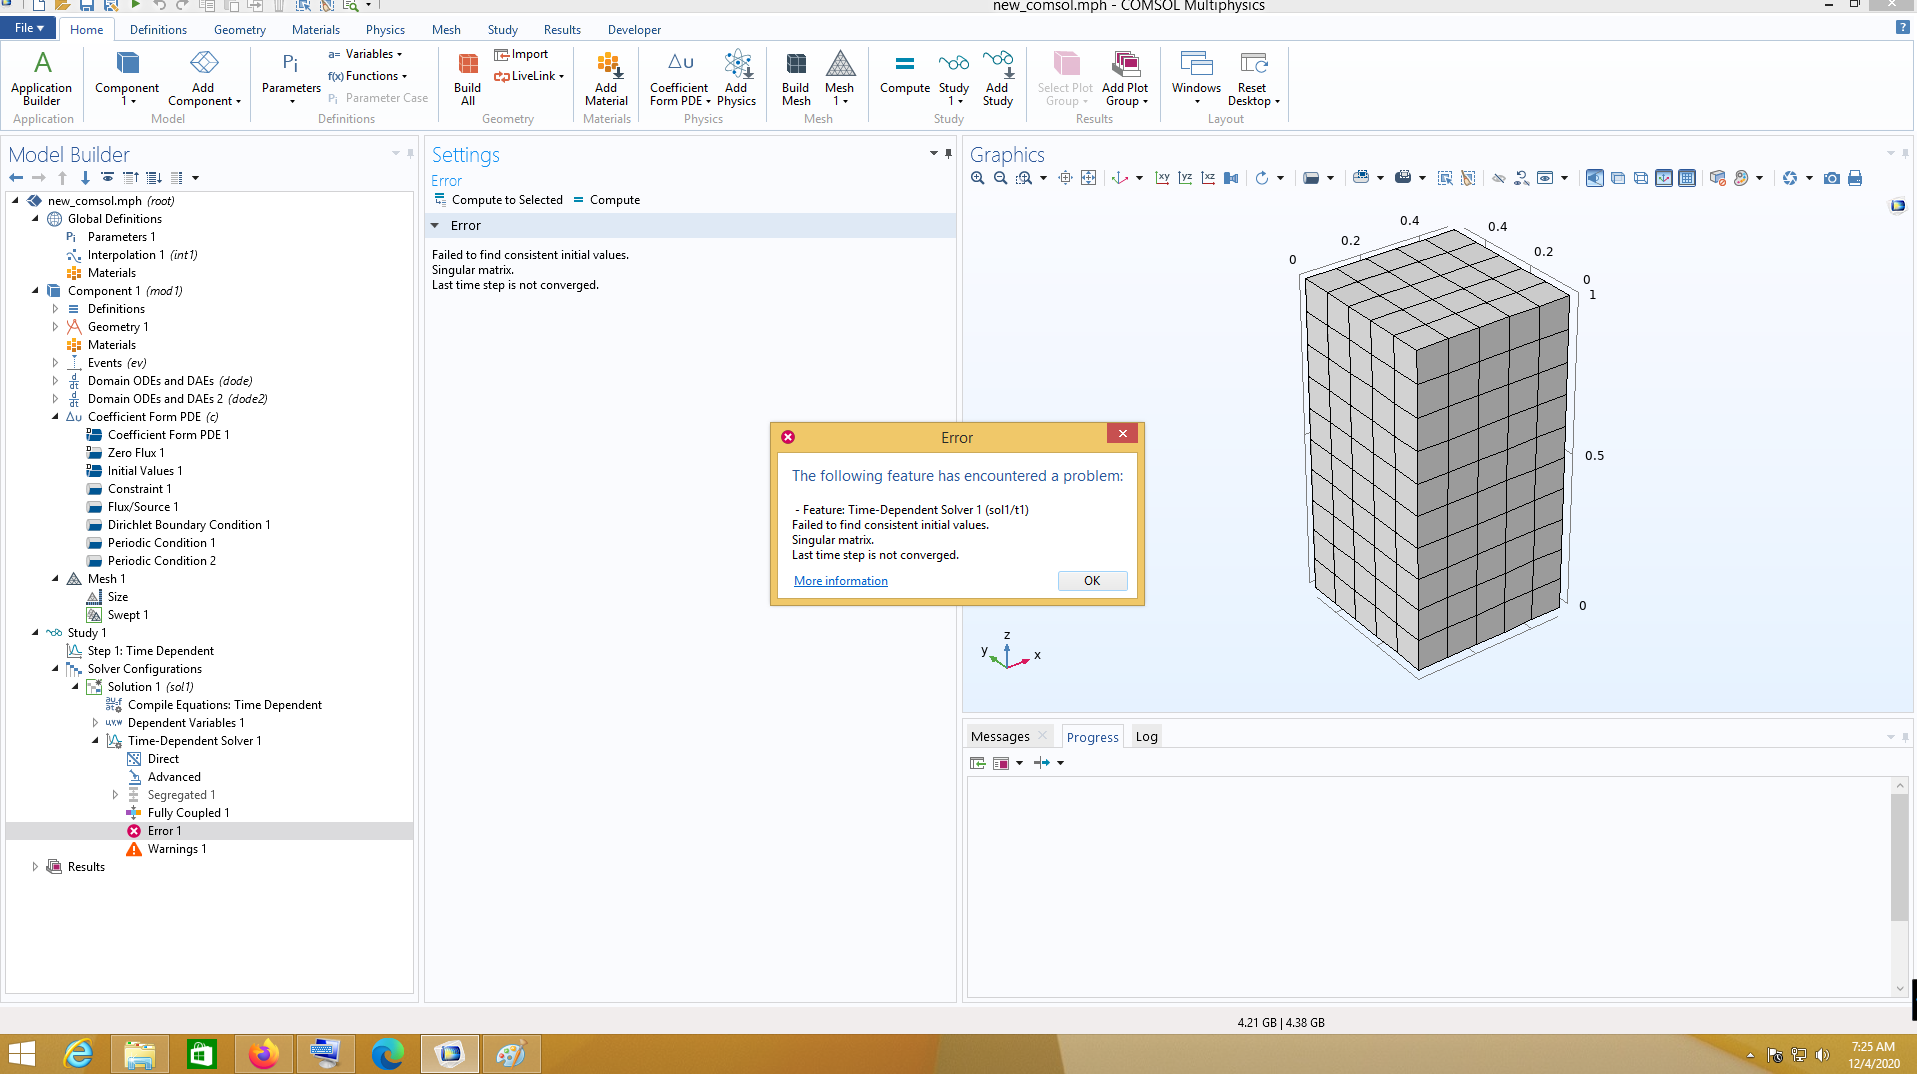Toggle wireframe rendering in Graphics
Viewport: 1920px width, 1080px height.
pos(1640,178)
